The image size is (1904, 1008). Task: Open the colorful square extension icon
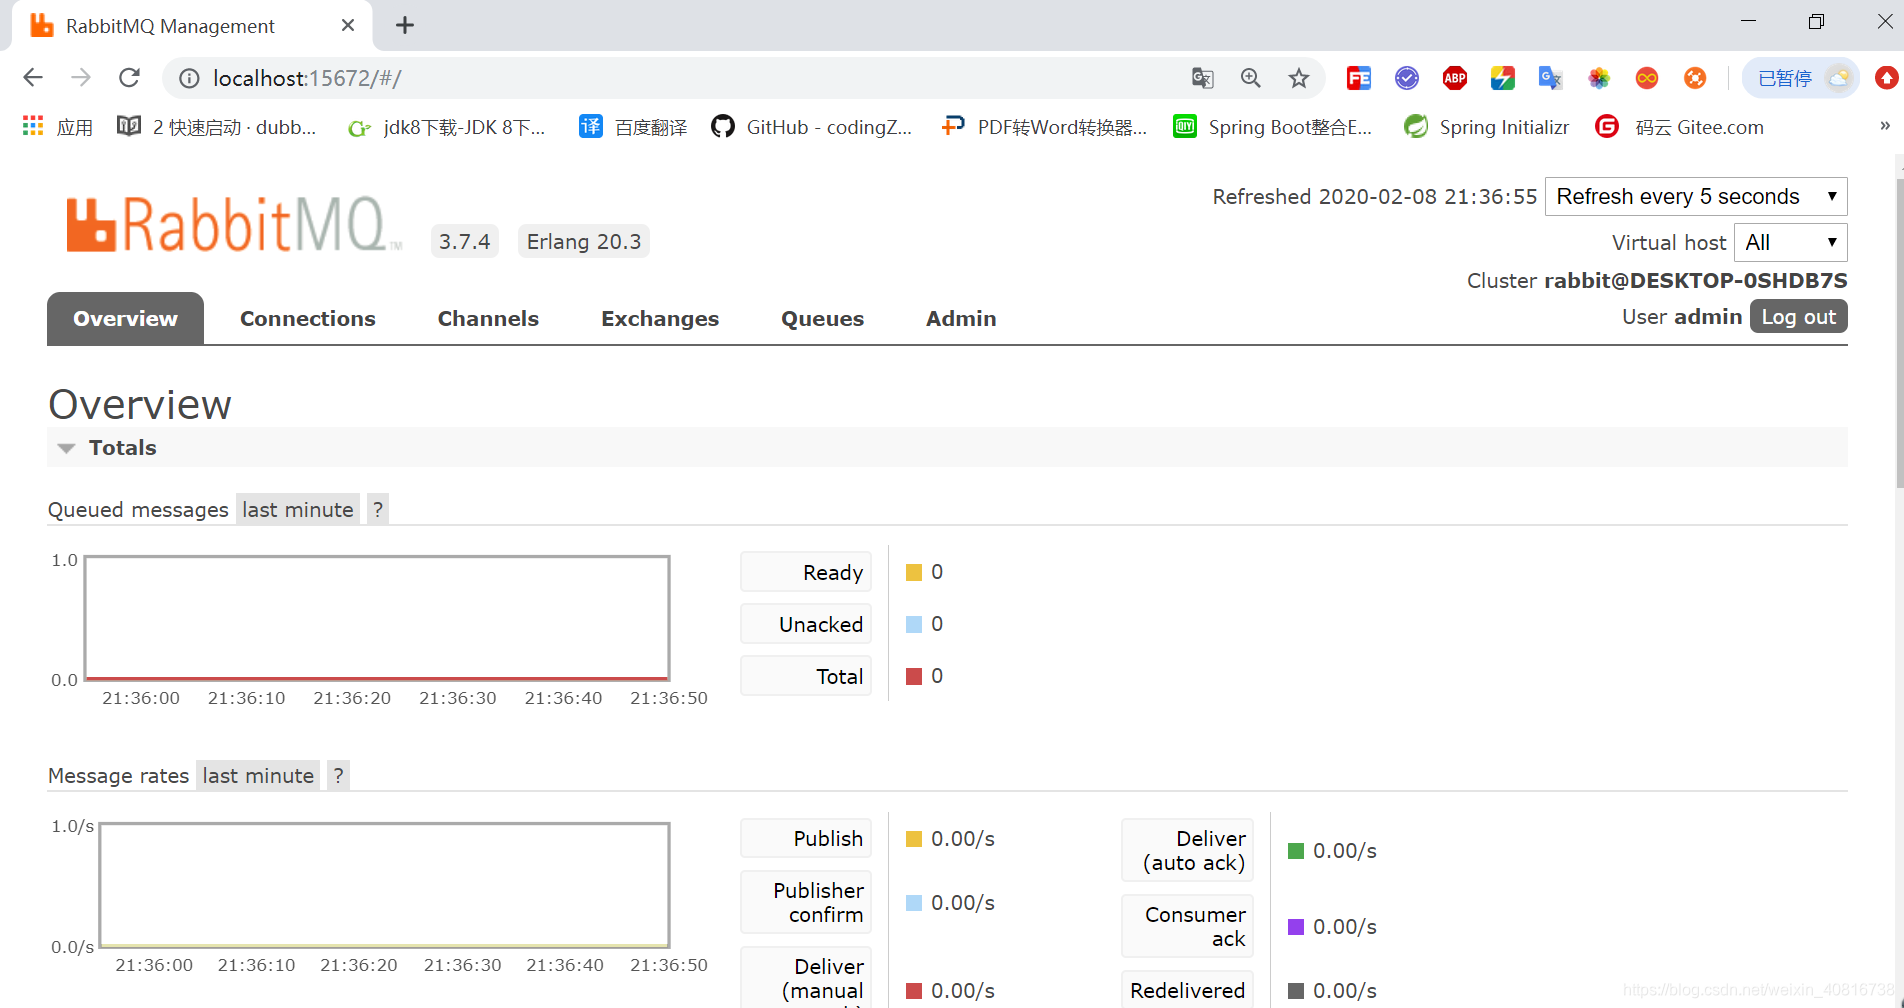[1503, 78]
